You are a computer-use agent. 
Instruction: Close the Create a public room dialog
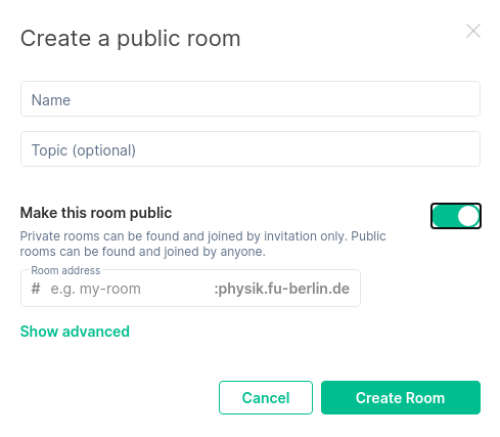[x=473, y=31]
